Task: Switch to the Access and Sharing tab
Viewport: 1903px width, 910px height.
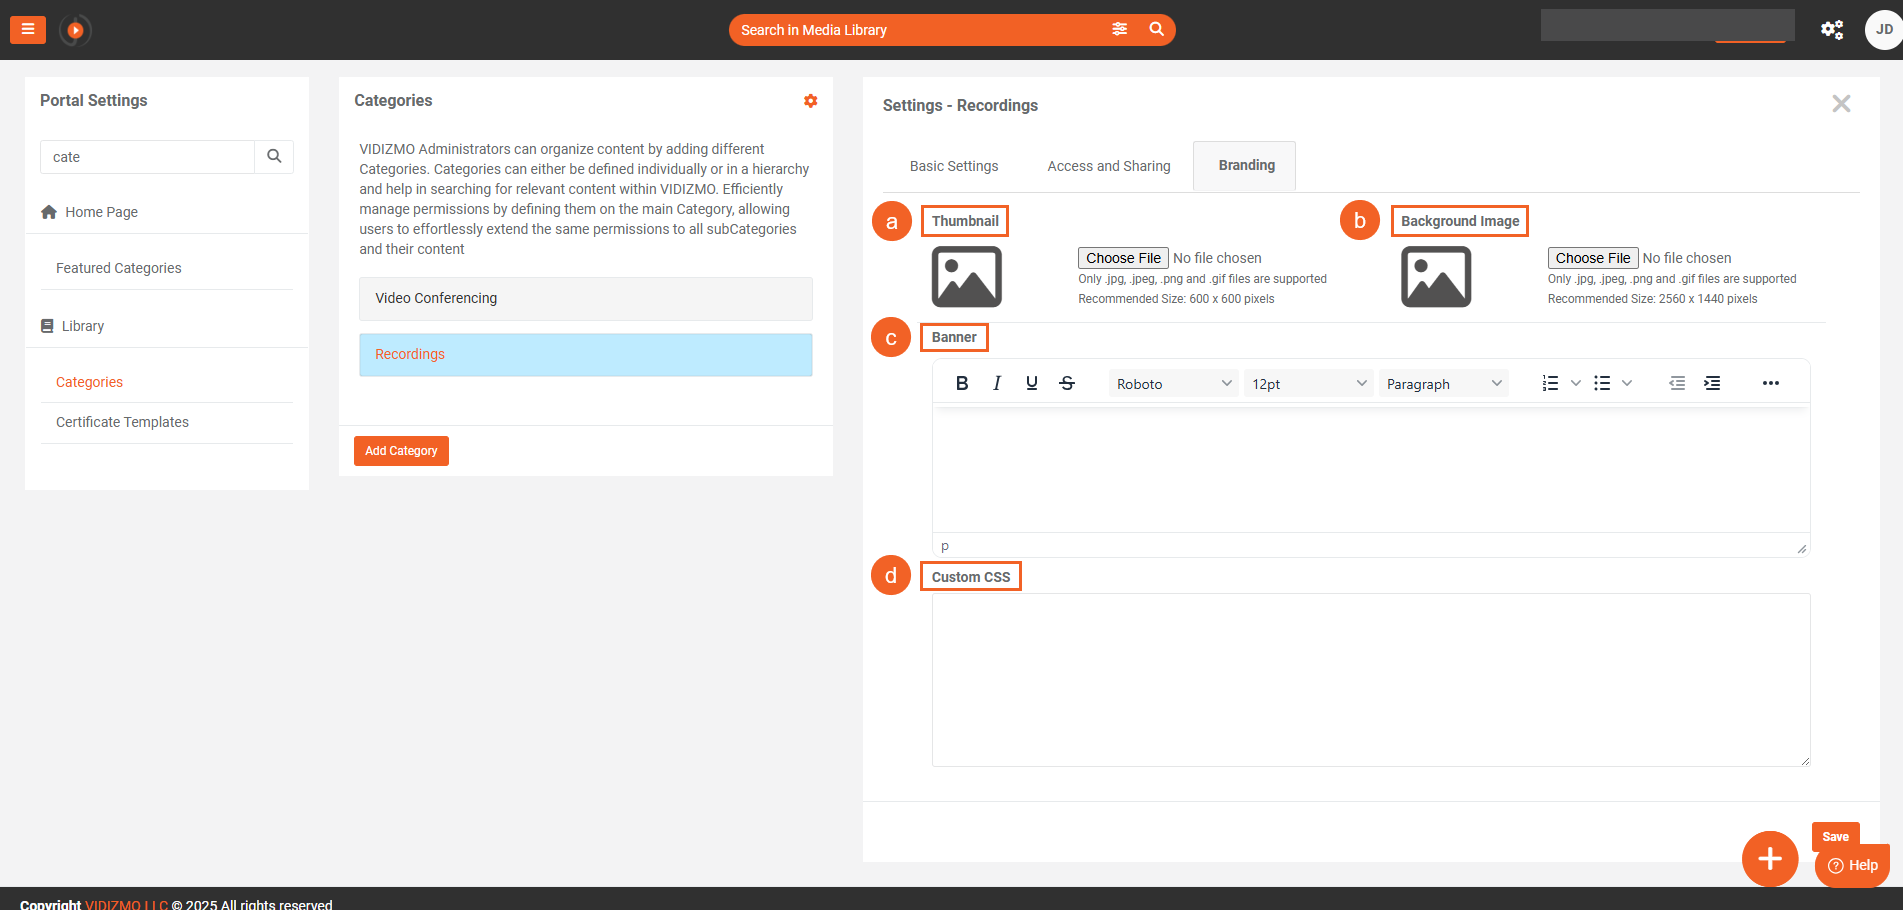Action: [x=1108, y=166]
